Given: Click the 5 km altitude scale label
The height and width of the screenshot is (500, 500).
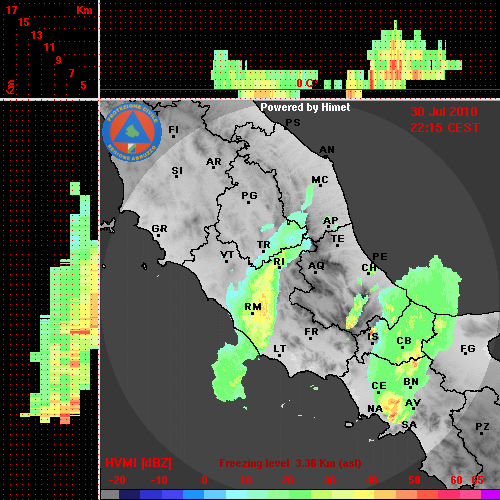Looking at the screenshot, I should click(83, 85).
